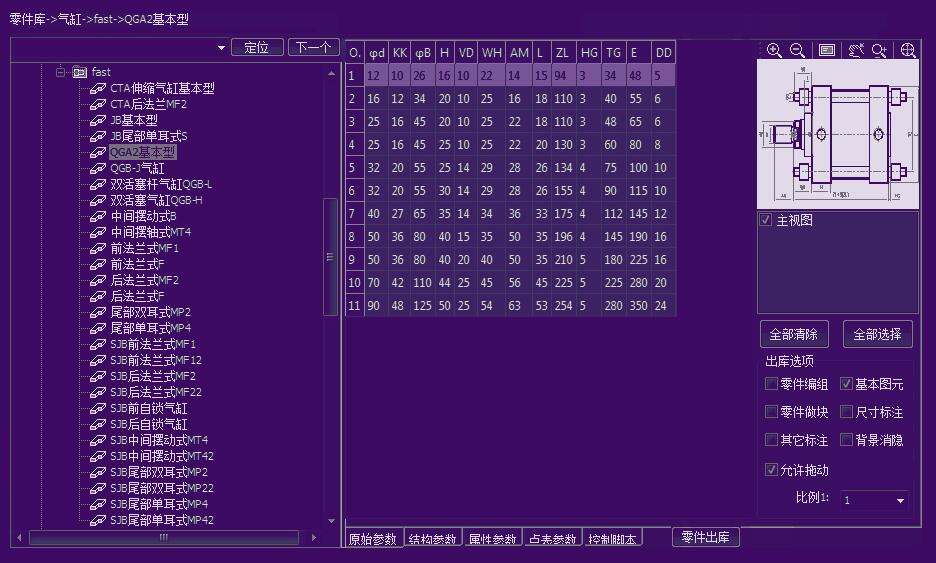
Task: Click the tree horizontal scroll right arrow
Action: click(314, 538)
